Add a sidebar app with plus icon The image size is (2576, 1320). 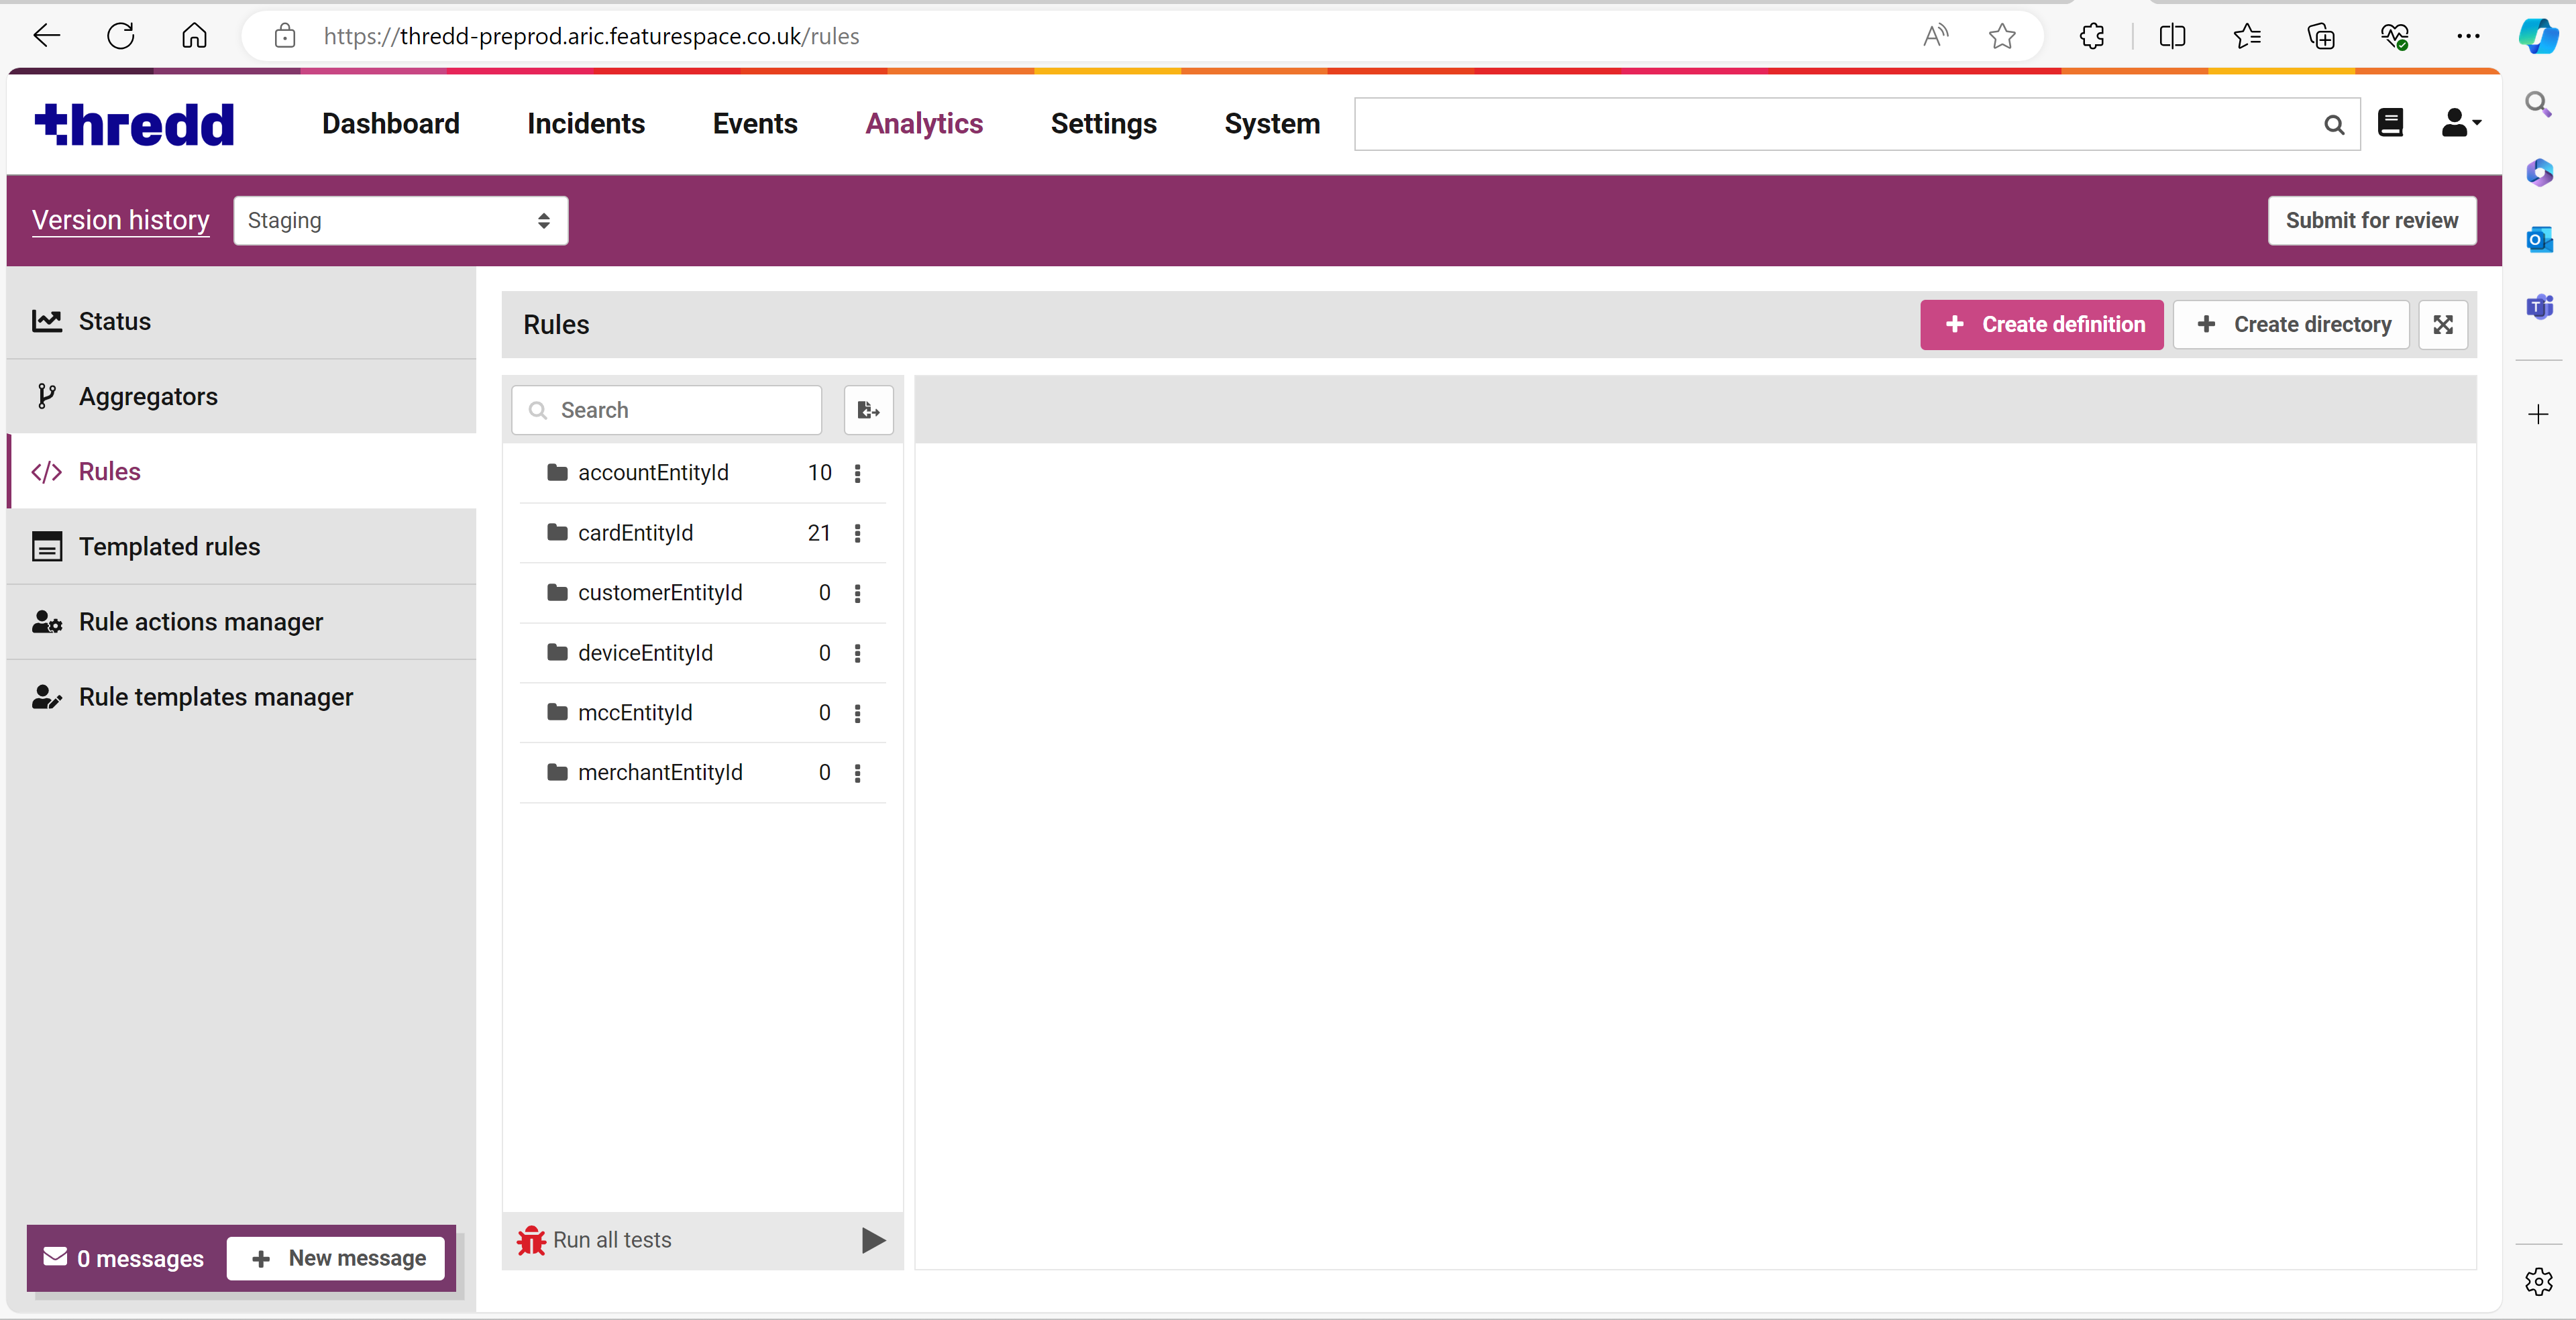[2538, 414]
